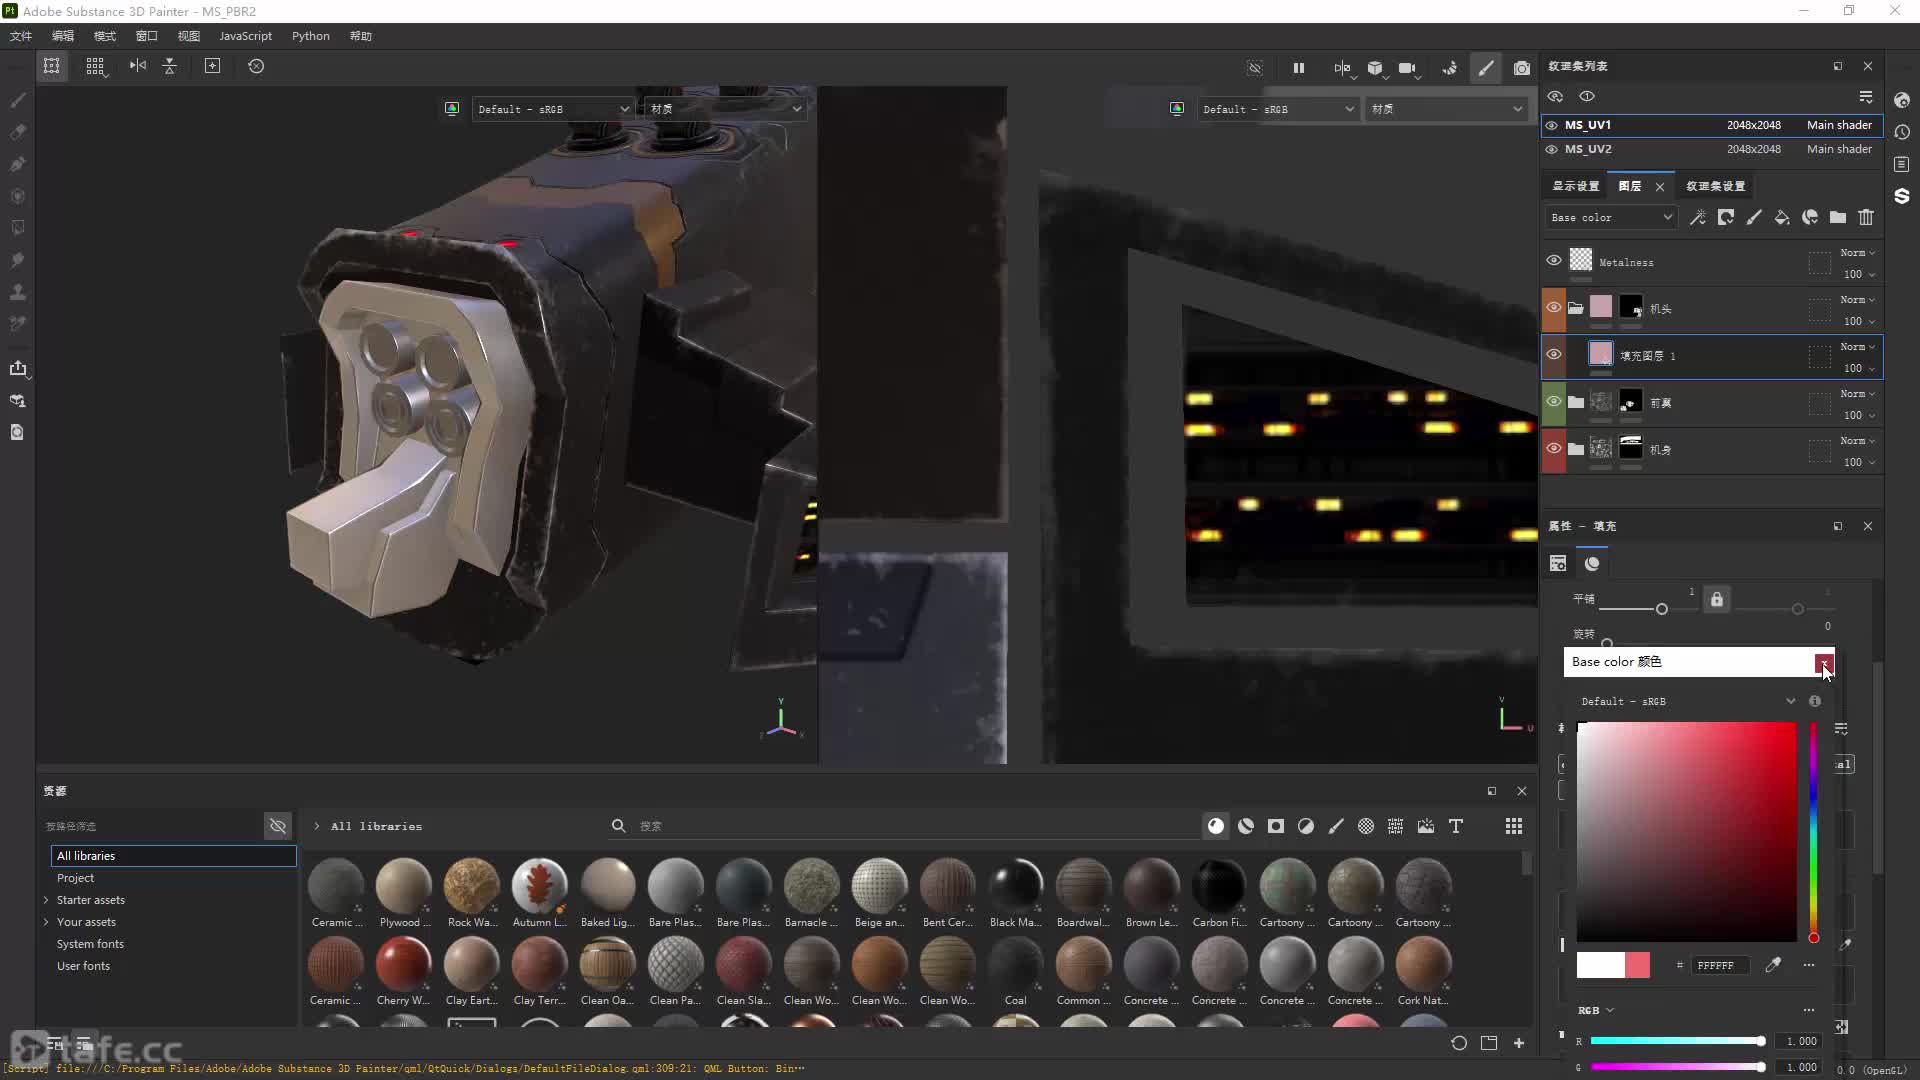Select the Projection tool in left toolbar
The image size is (1920, 1080).
(x=17, y=164)
